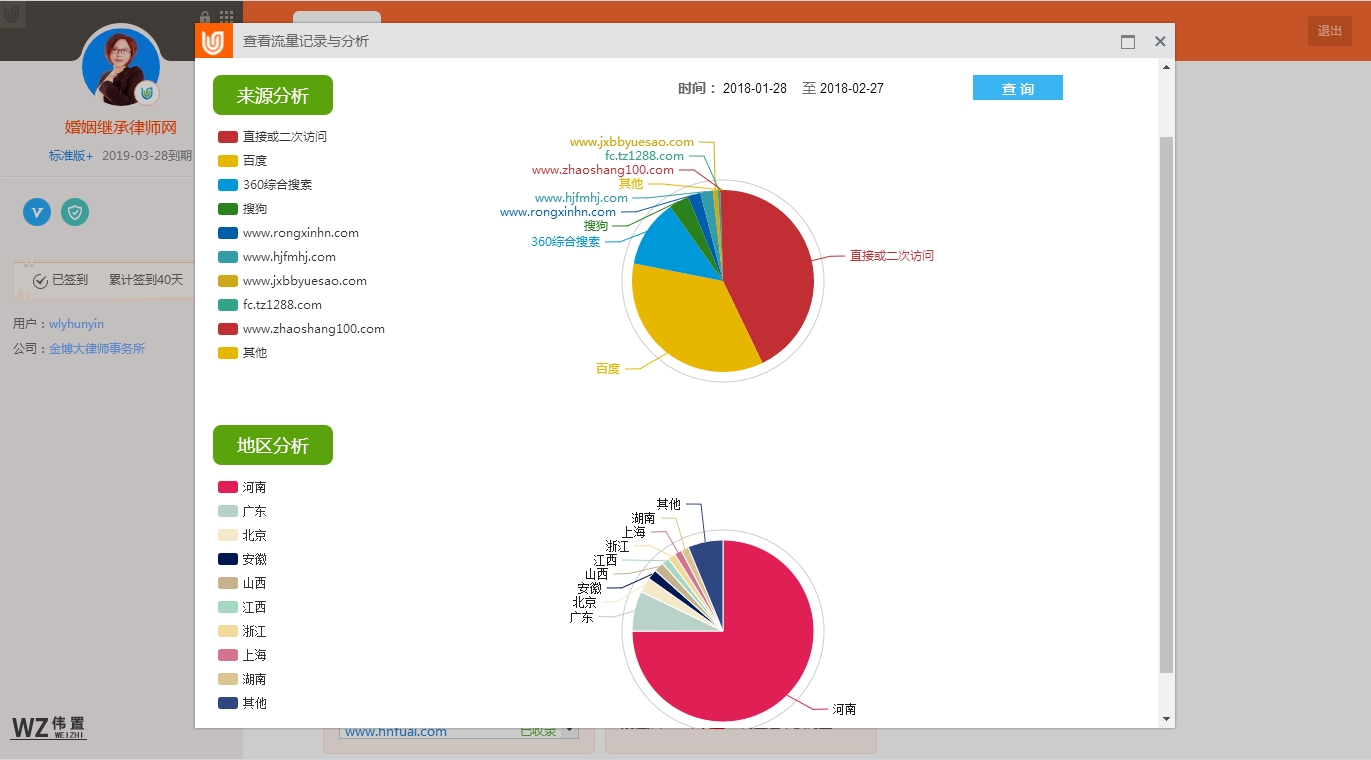Click the red 直接或二次访问 color swatch in legend
Screen dimensions: 1371x760
228,137
